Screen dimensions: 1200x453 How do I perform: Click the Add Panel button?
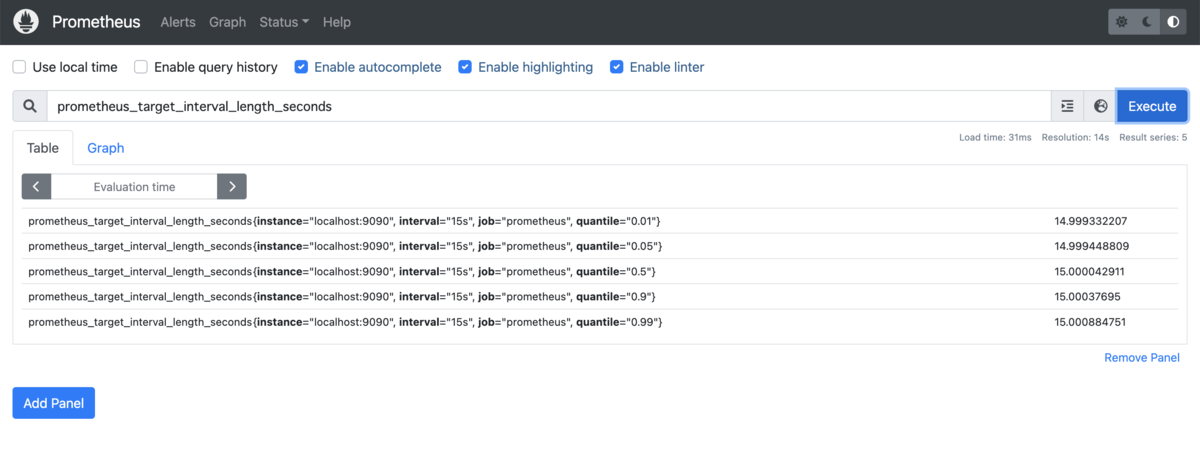click(x=54, y=403)
